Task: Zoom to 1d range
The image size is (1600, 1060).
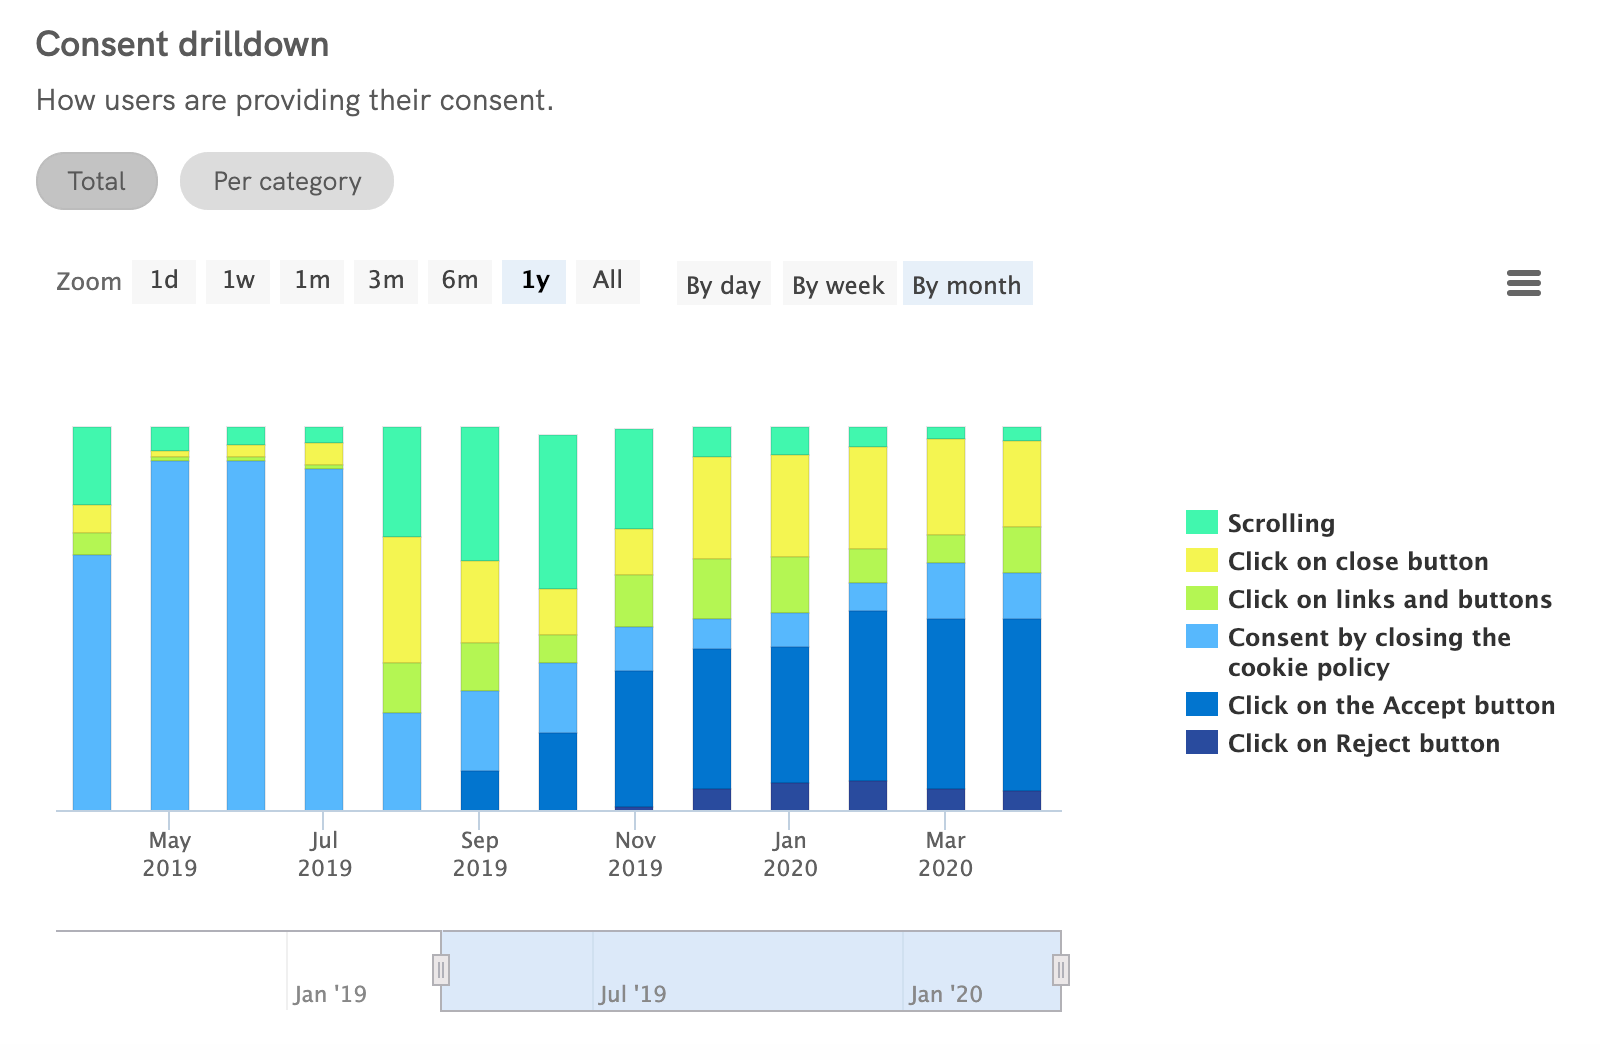Action: [163, 281]
